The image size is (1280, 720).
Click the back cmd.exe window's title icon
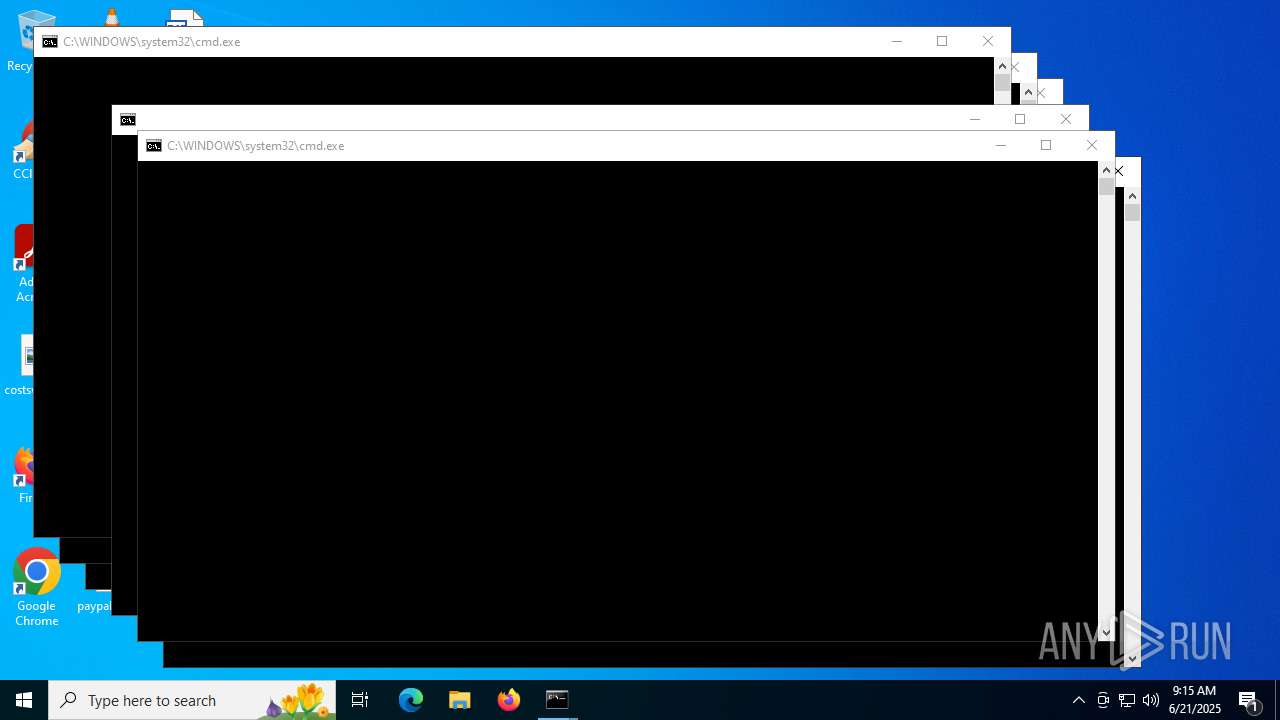point(50,42)
